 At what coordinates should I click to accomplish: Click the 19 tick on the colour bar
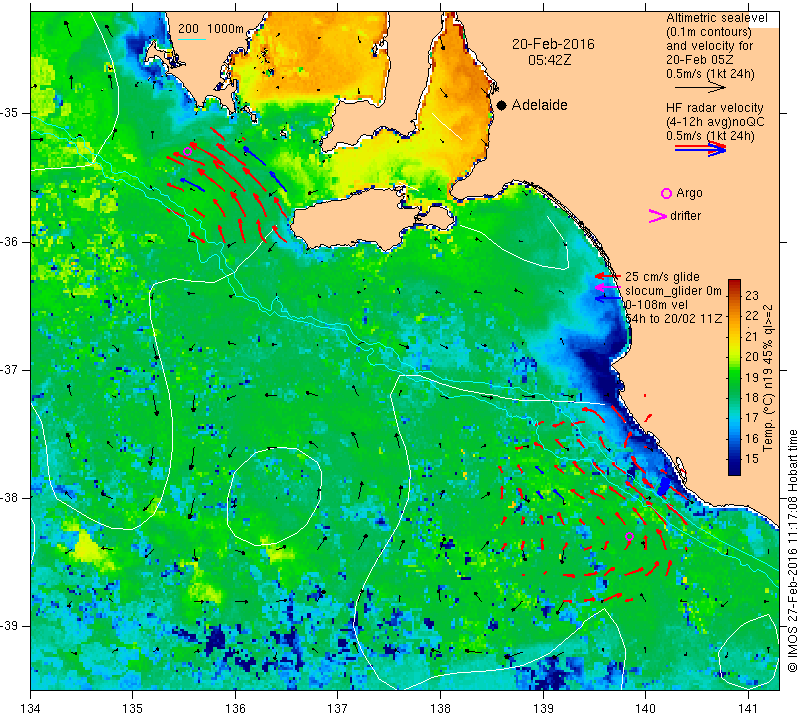752,378
